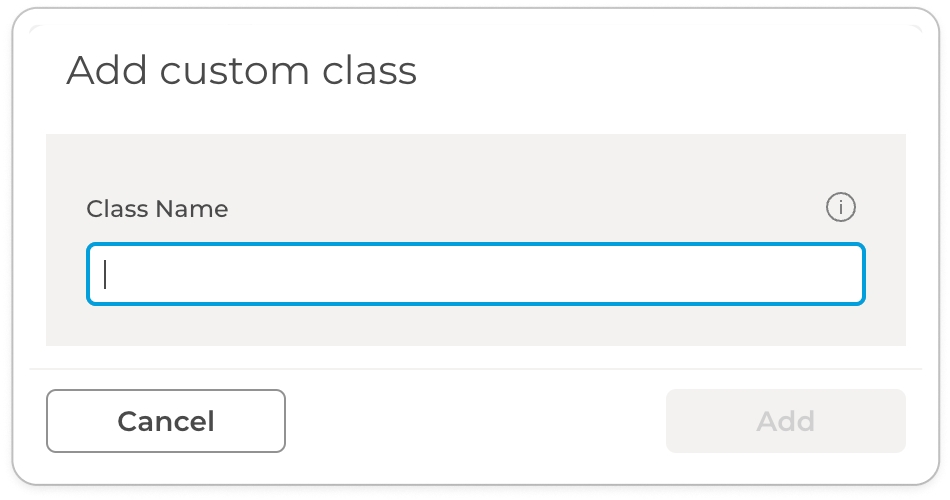This screenshot has height=500, width=950.
Task: Select the 'Add custom class' heading text
Action: click(x=241, y=71)
